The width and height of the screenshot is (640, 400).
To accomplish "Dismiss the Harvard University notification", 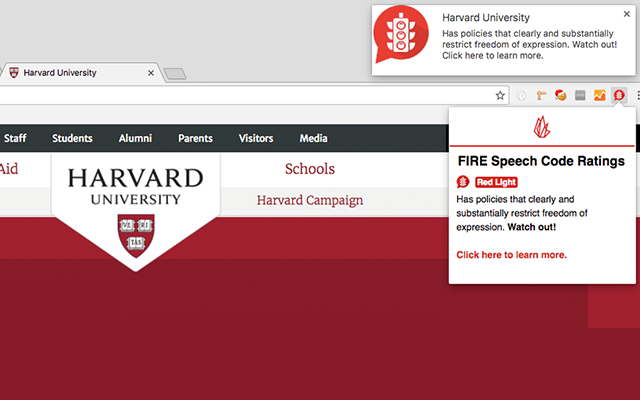I will [x=627, y=14].
